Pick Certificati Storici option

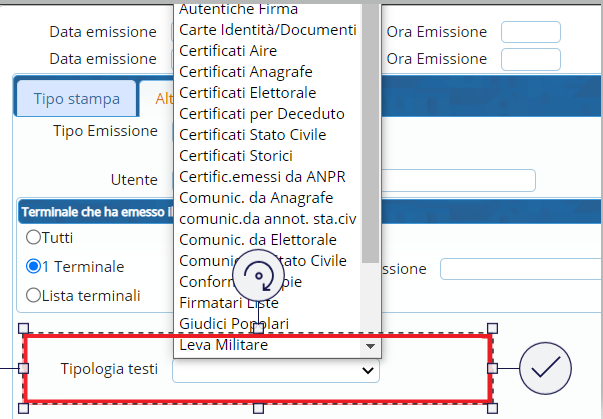coord(236,156)
